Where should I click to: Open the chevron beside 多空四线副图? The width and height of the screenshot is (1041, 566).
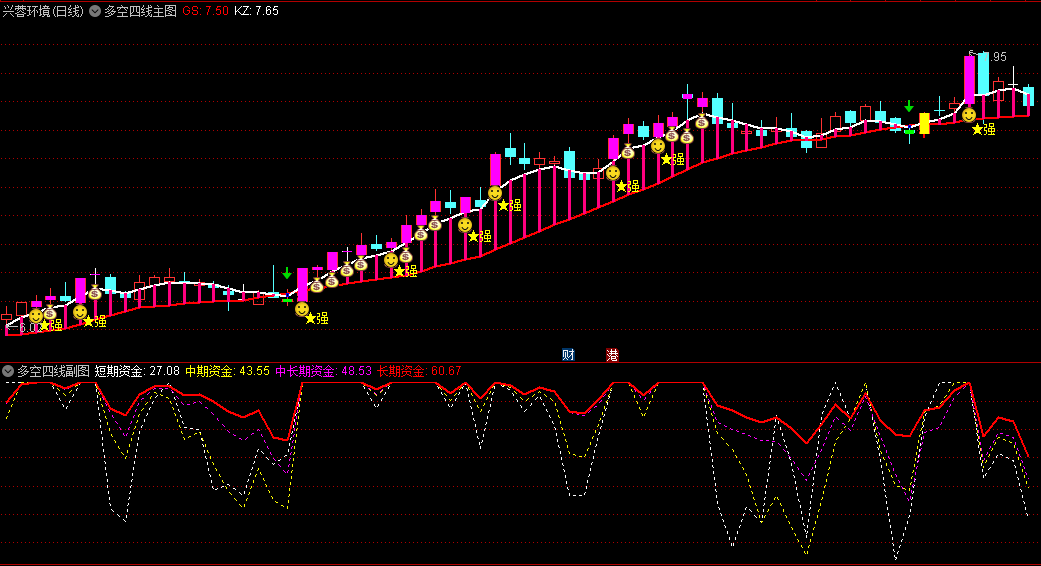[x=8, y=371]
